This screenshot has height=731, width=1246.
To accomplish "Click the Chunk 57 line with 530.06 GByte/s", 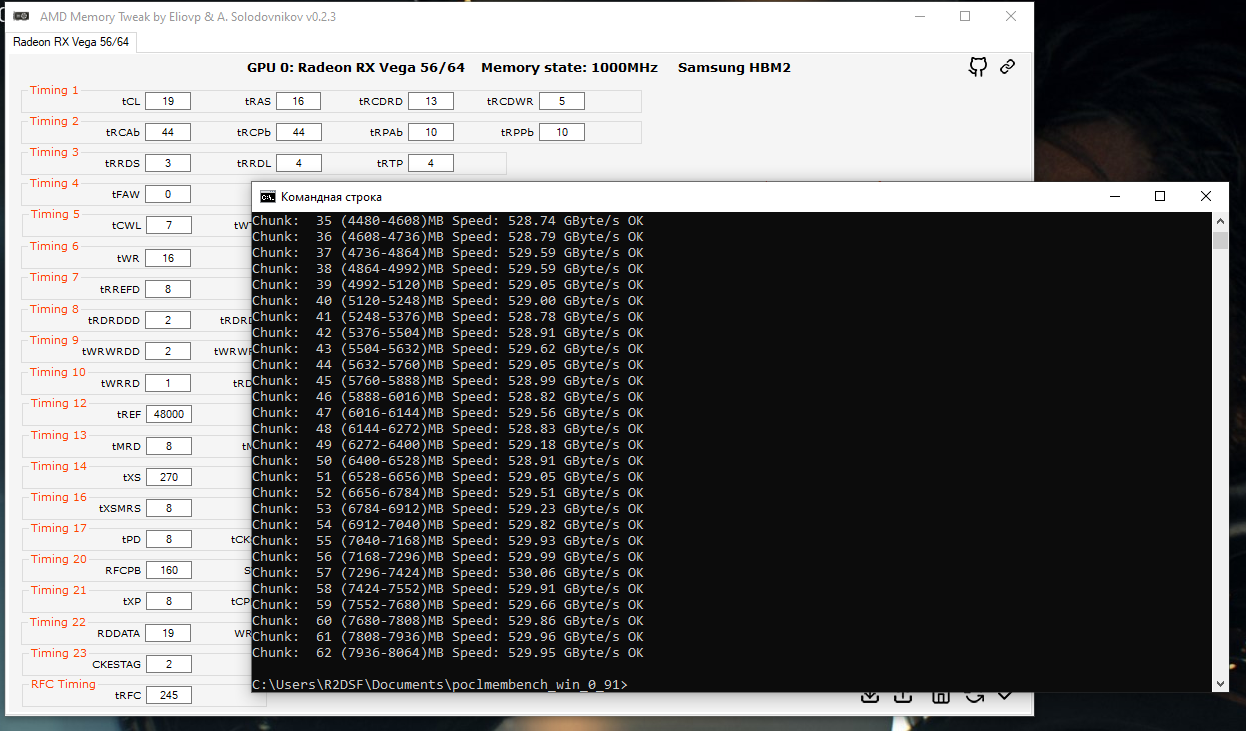I will tap(448, 573).
